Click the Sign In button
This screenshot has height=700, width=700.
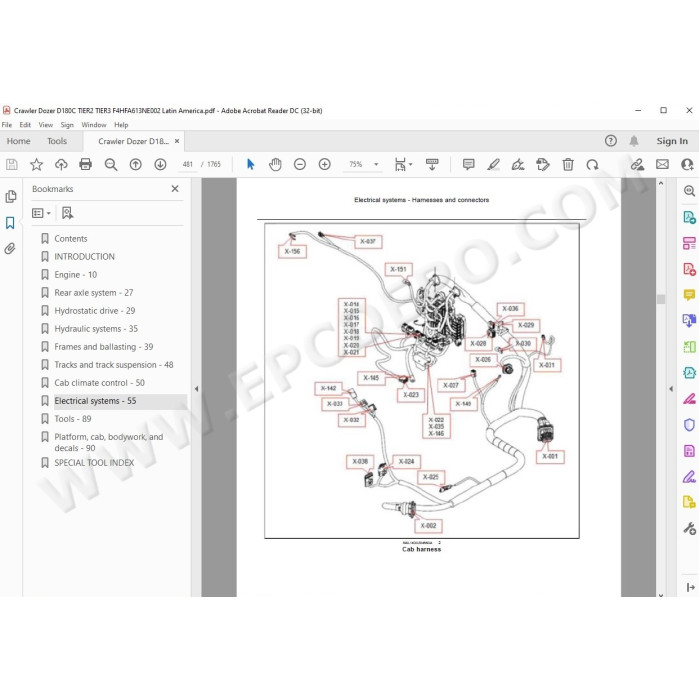[672, 141]
